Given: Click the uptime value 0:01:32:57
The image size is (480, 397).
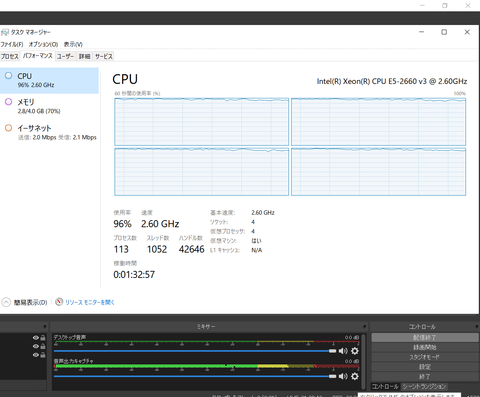Looking at the screenshot, I should coord(134,275).
